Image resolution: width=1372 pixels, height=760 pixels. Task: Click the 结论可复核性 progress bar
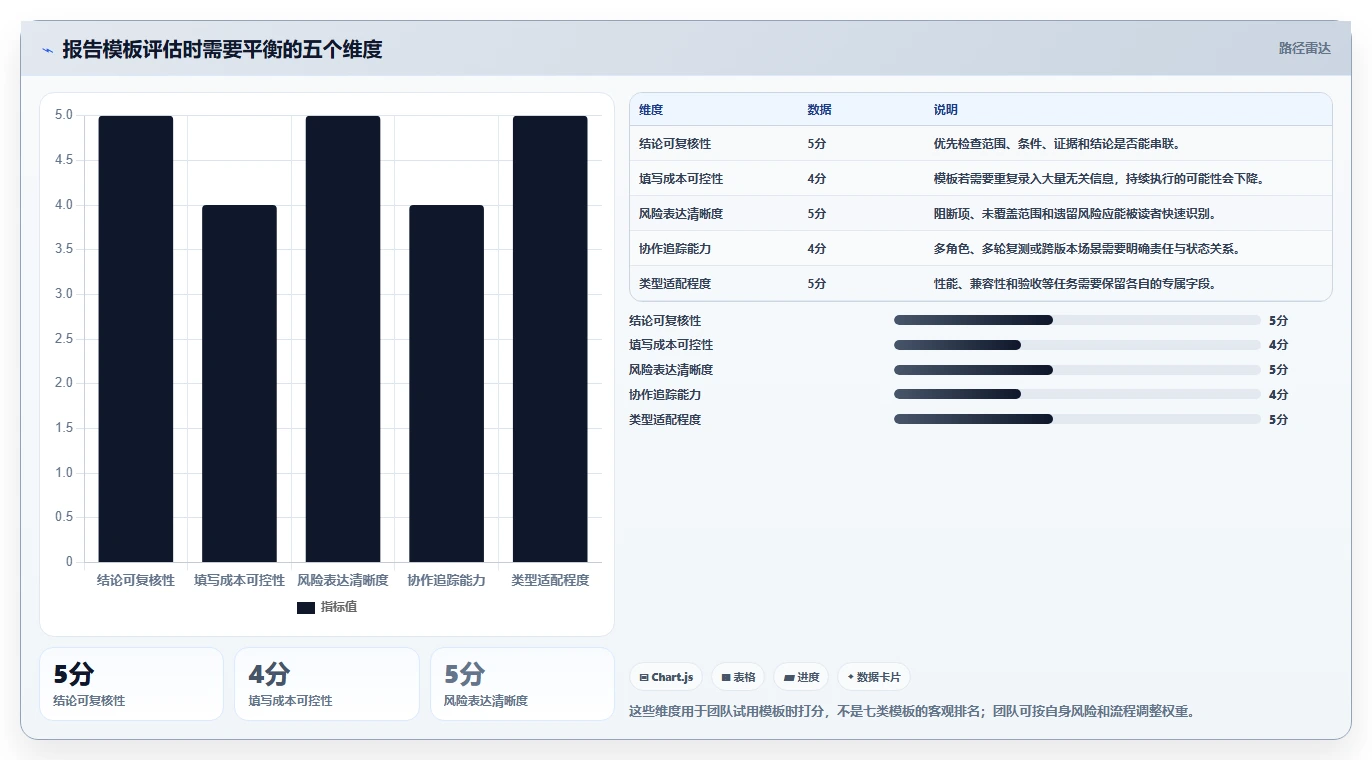tap(1077, 320)
